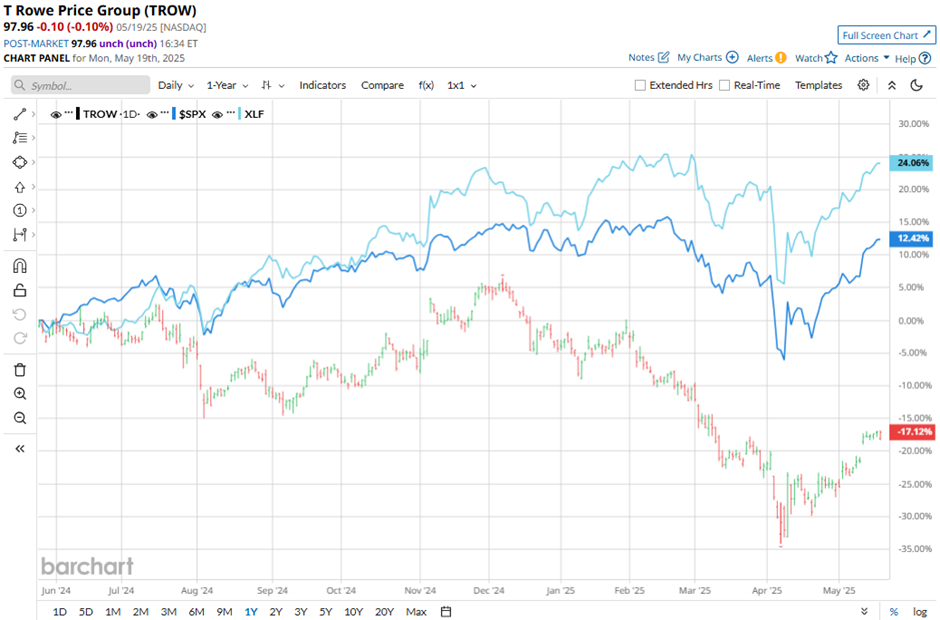Screen dimensions: 940x620
Task: Select the trend line drawing tool
Action: 19,114
